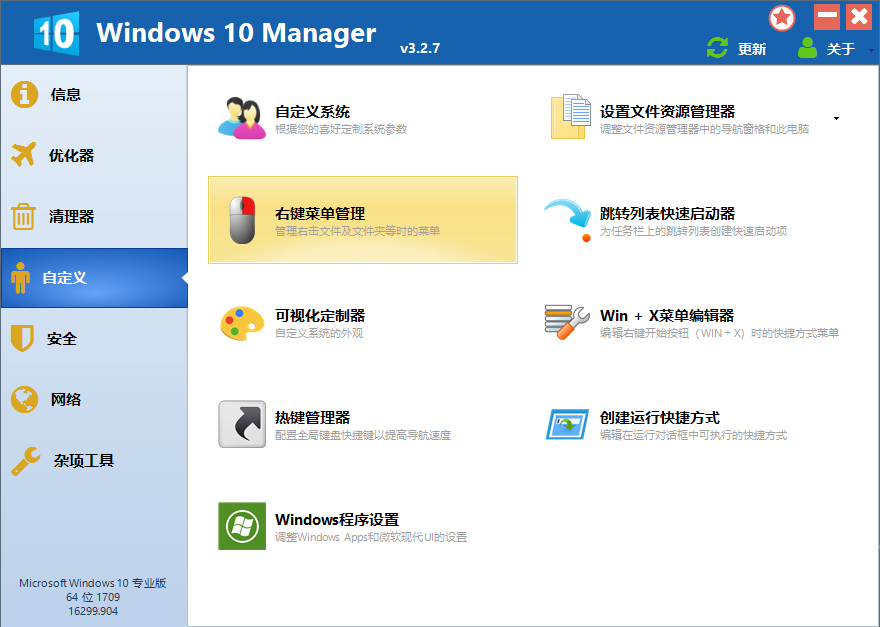The height and width of the screenshot is (627, 880).
Task: Select the palette icon for 可视化定制器
Action: pos(239,322)
